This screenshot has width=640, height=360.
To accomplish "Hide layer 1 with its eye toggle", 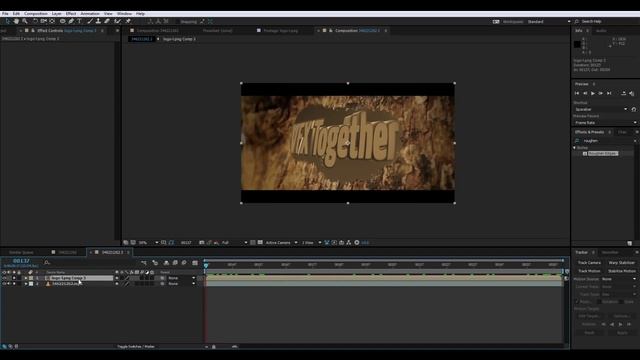I will (4, 278).
